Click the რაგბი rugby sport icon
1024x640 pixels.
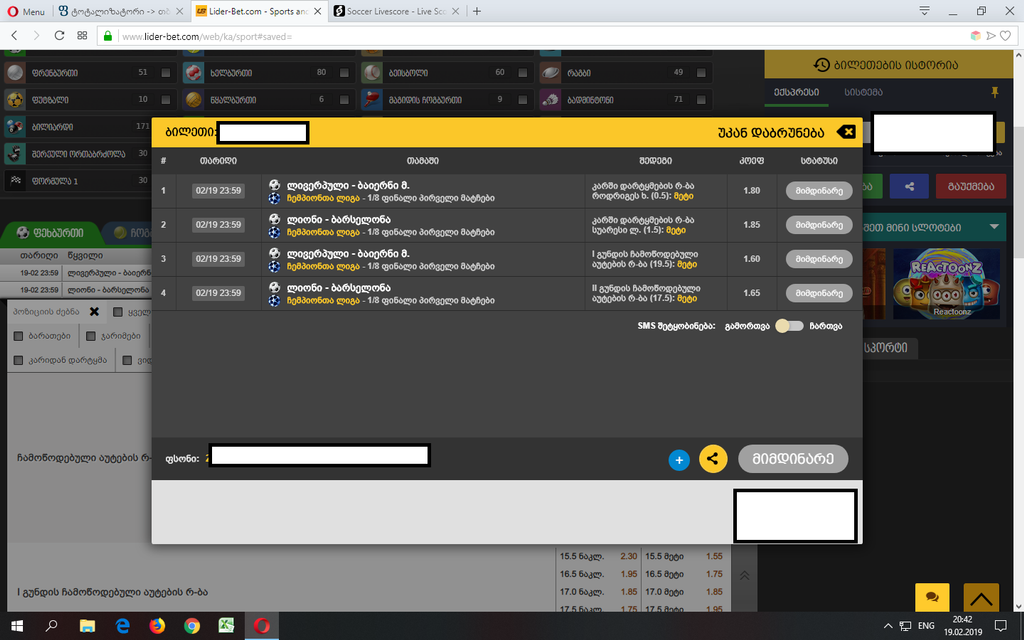pos(551,72)
